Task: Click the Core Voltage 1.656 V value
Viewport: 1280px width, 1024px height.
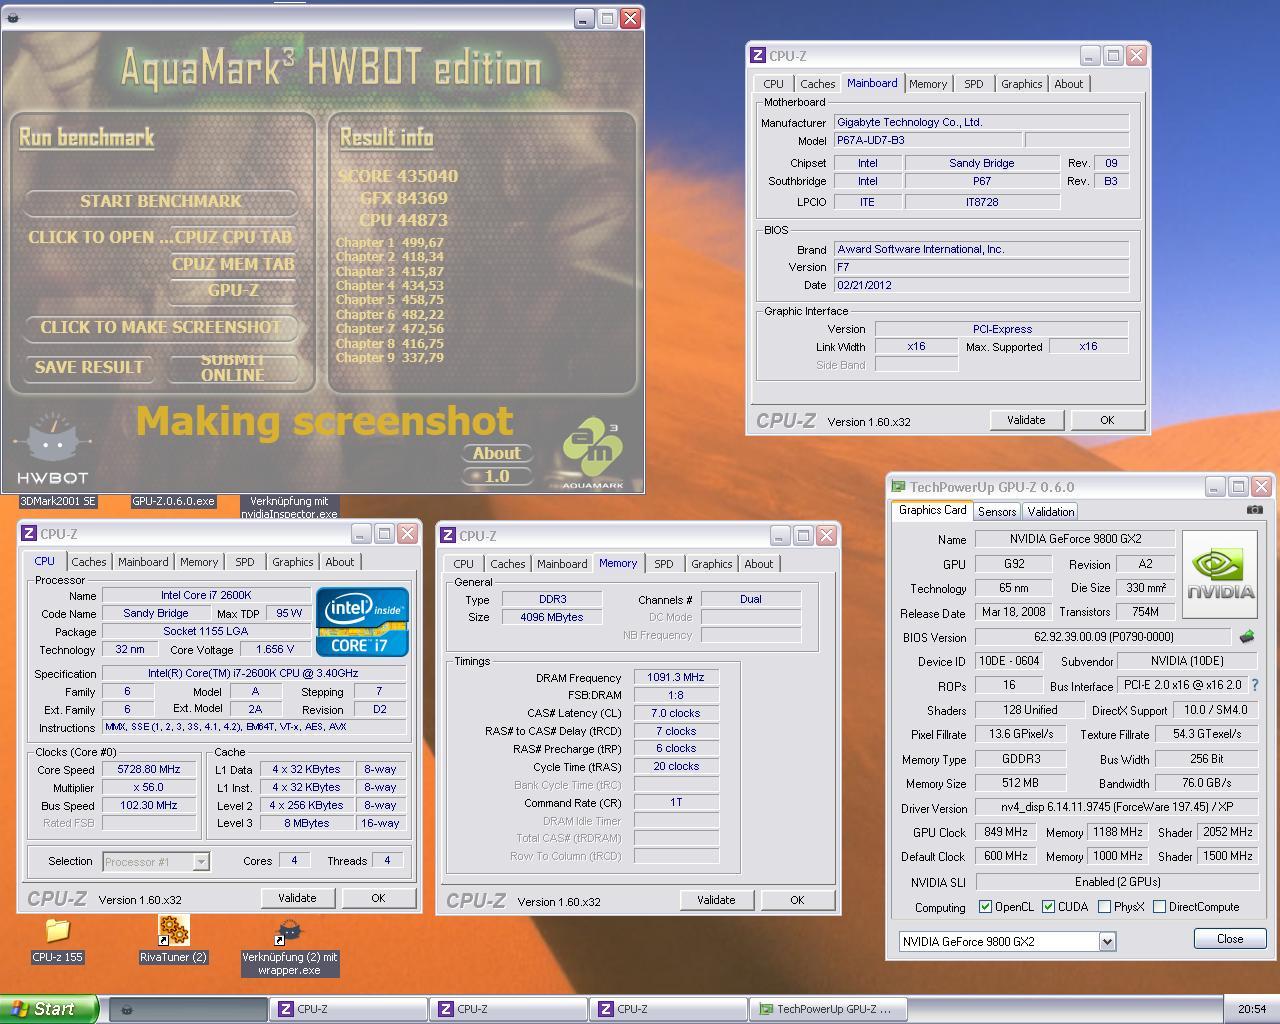Action: (x=275, y=649)
